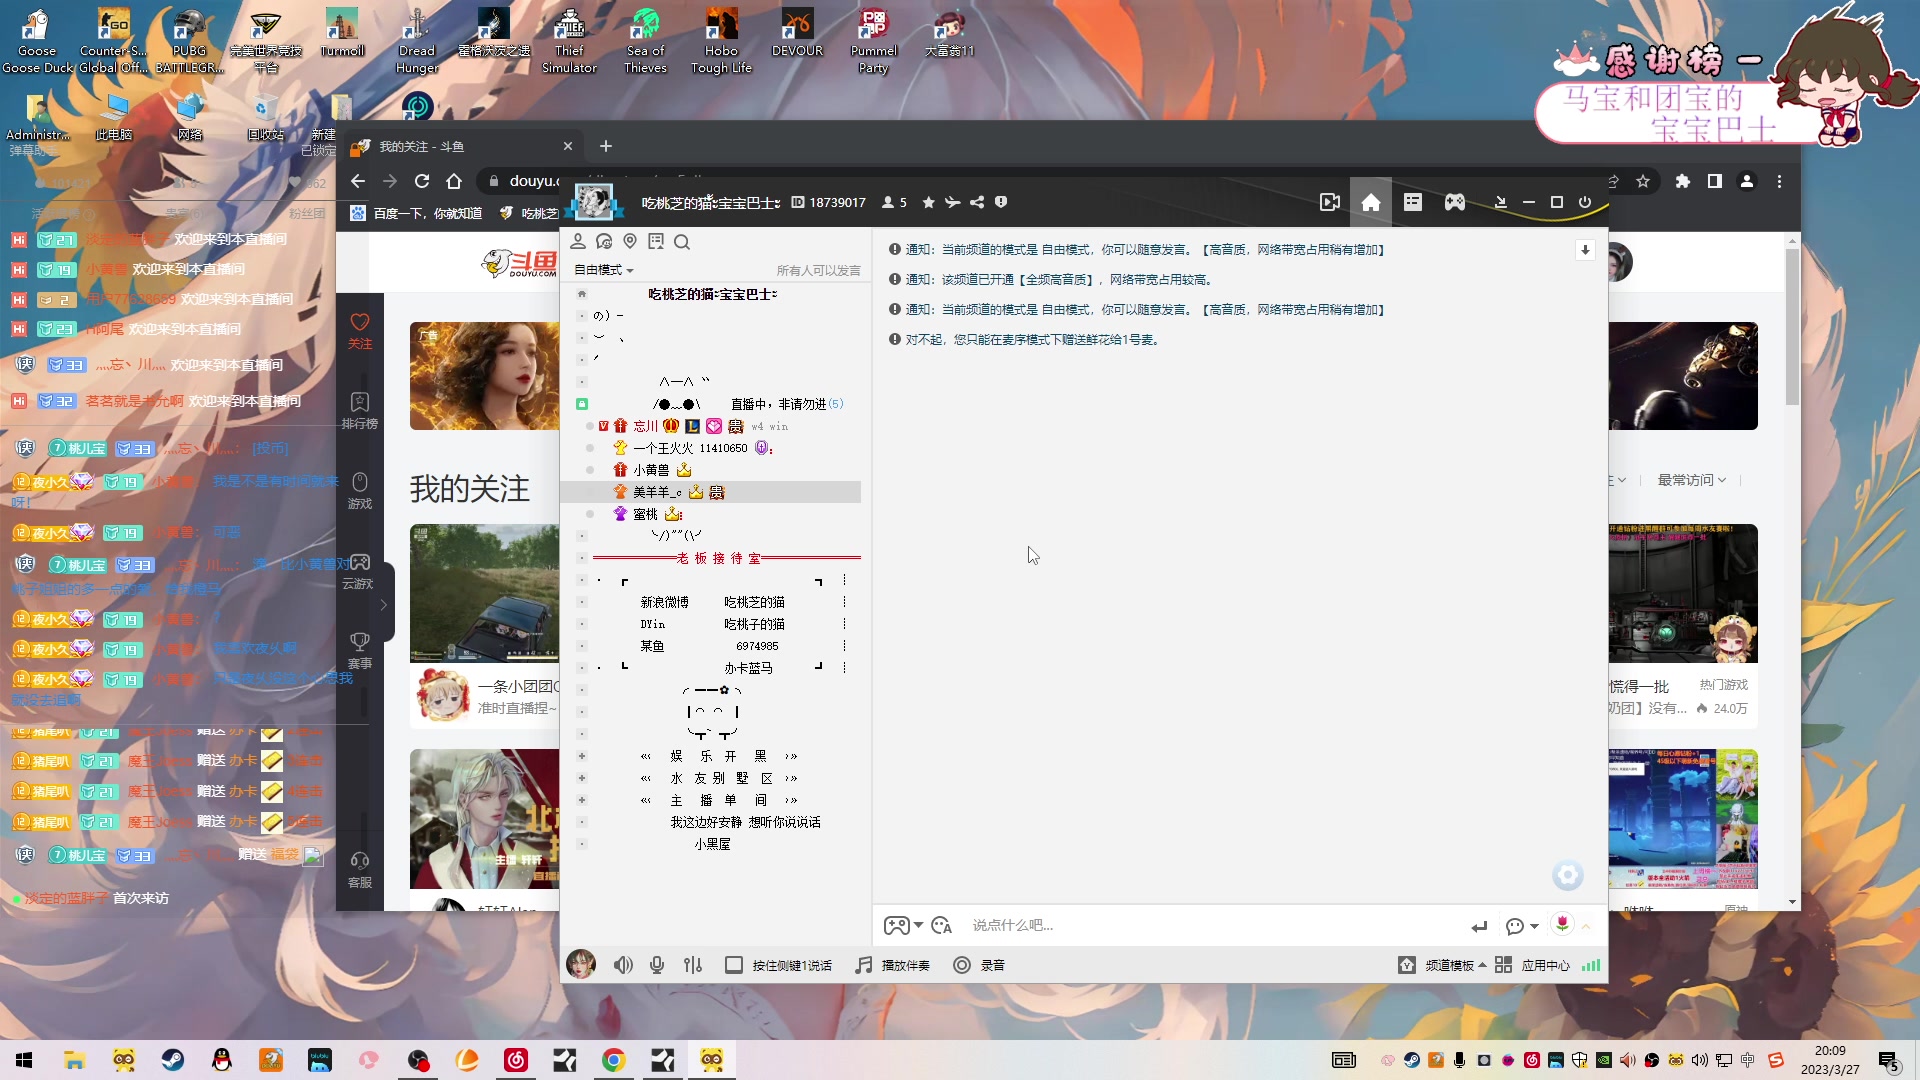Click the search magnifier icon in the channel panel

[682, 241]
